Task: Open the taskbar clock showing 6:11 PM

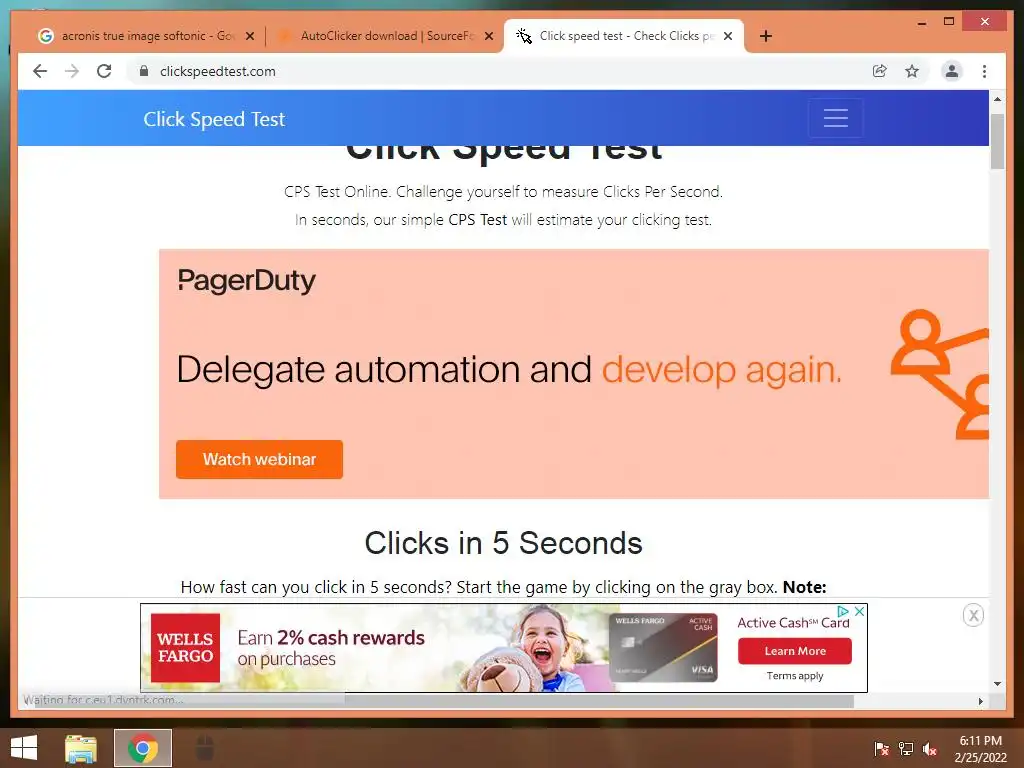Action: click(x=980, y=749)
